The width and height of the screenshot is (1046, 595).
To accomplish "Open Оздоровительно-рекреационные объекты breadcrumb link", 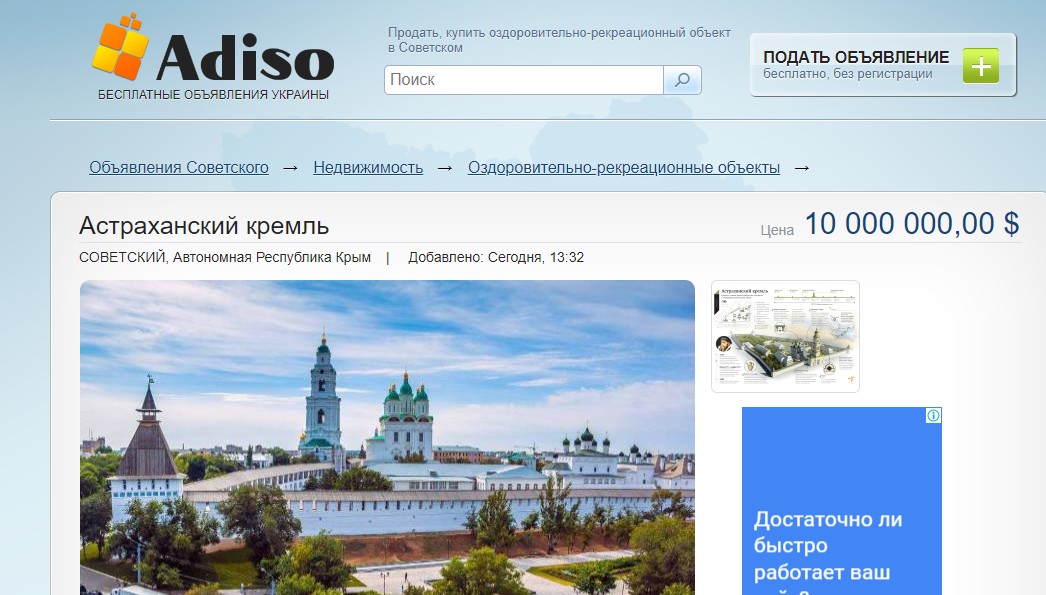I will (x=624, y=168).
